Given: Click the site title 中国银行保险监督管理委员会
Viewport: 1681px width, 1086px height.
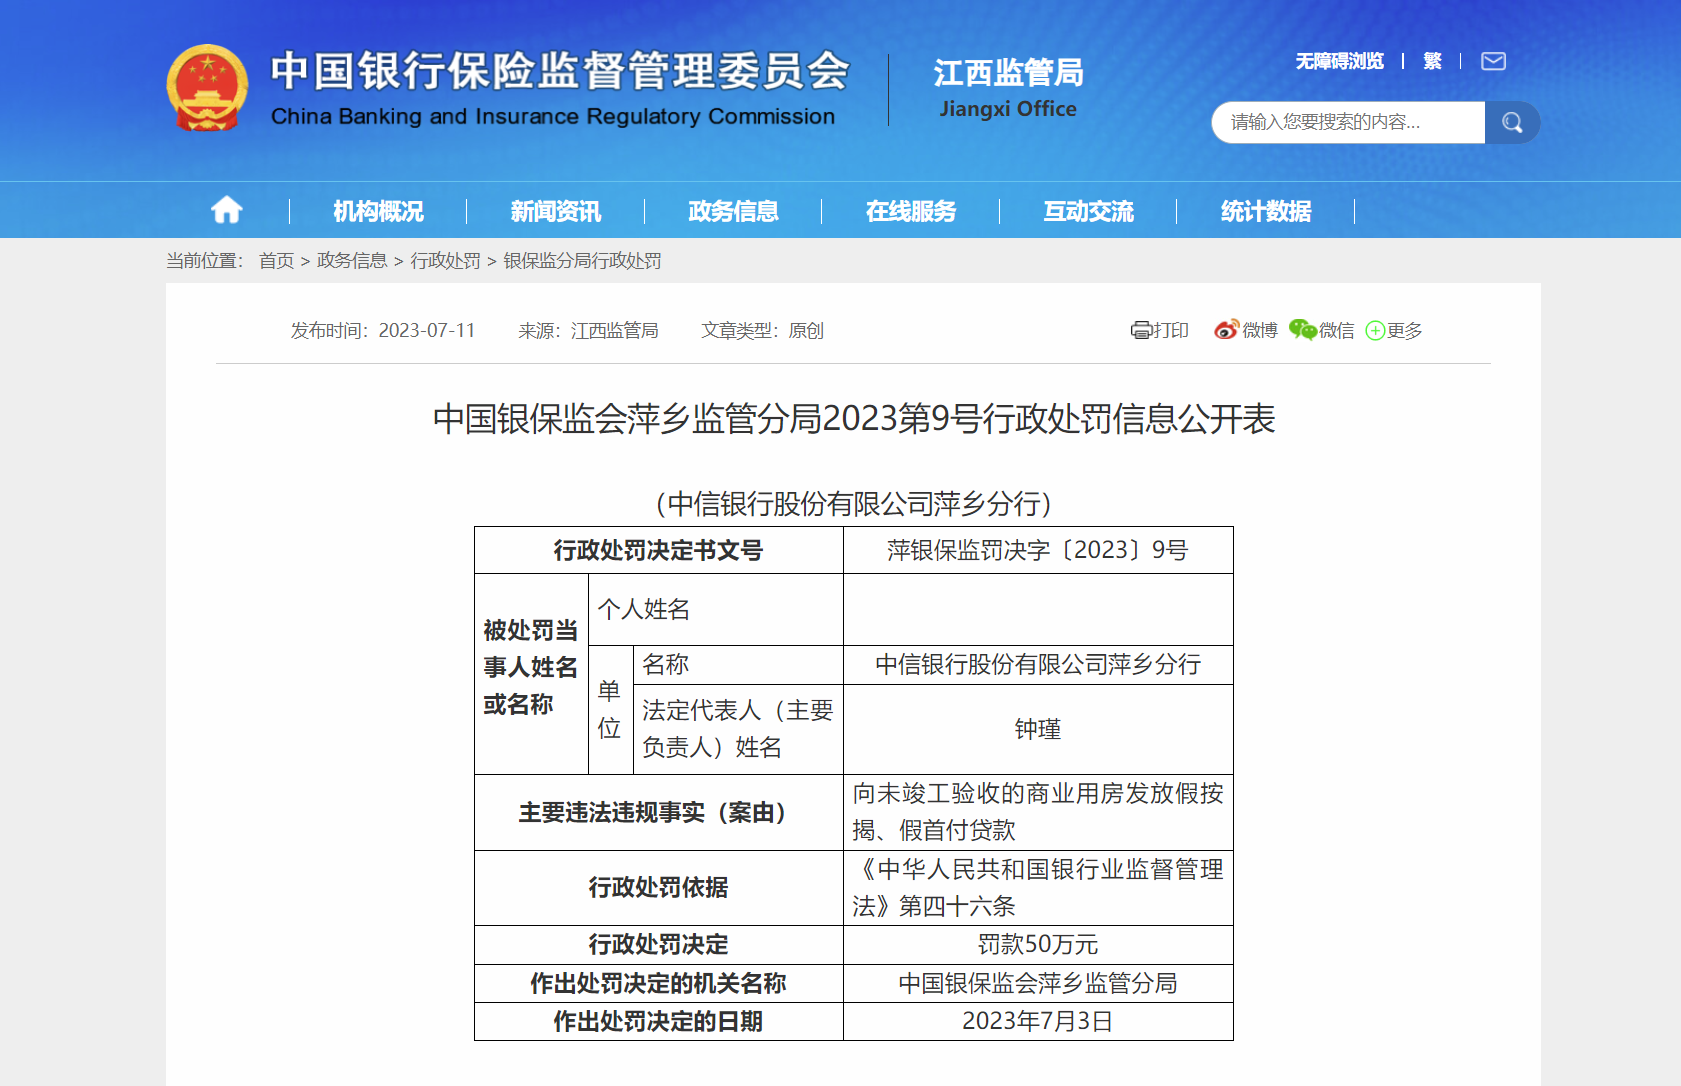Looking at the screenshot, I should [x=560, y=71].
